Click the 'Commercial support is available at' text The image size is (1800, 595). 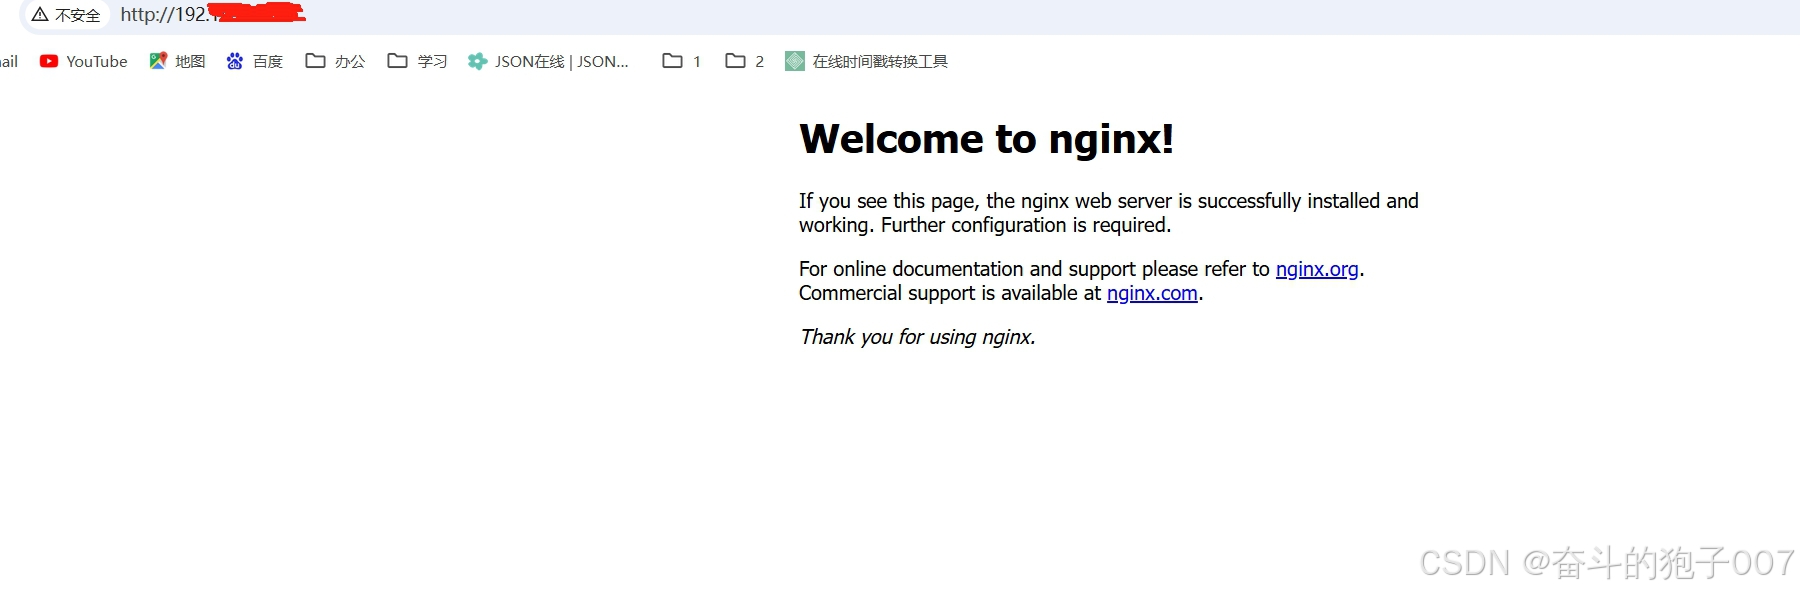point(950,293)
